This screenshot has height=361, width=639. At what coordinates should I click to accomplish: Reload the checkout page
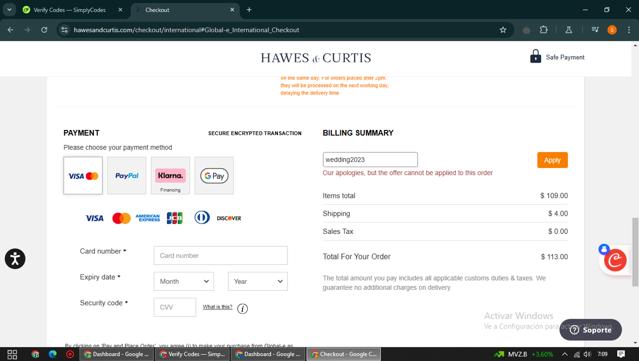click(x=44, y=30)
